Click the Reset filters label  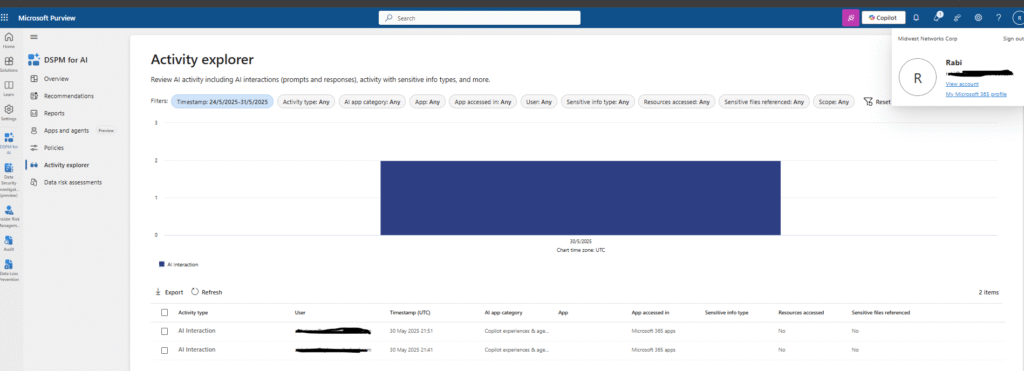[x=883, y=102]
